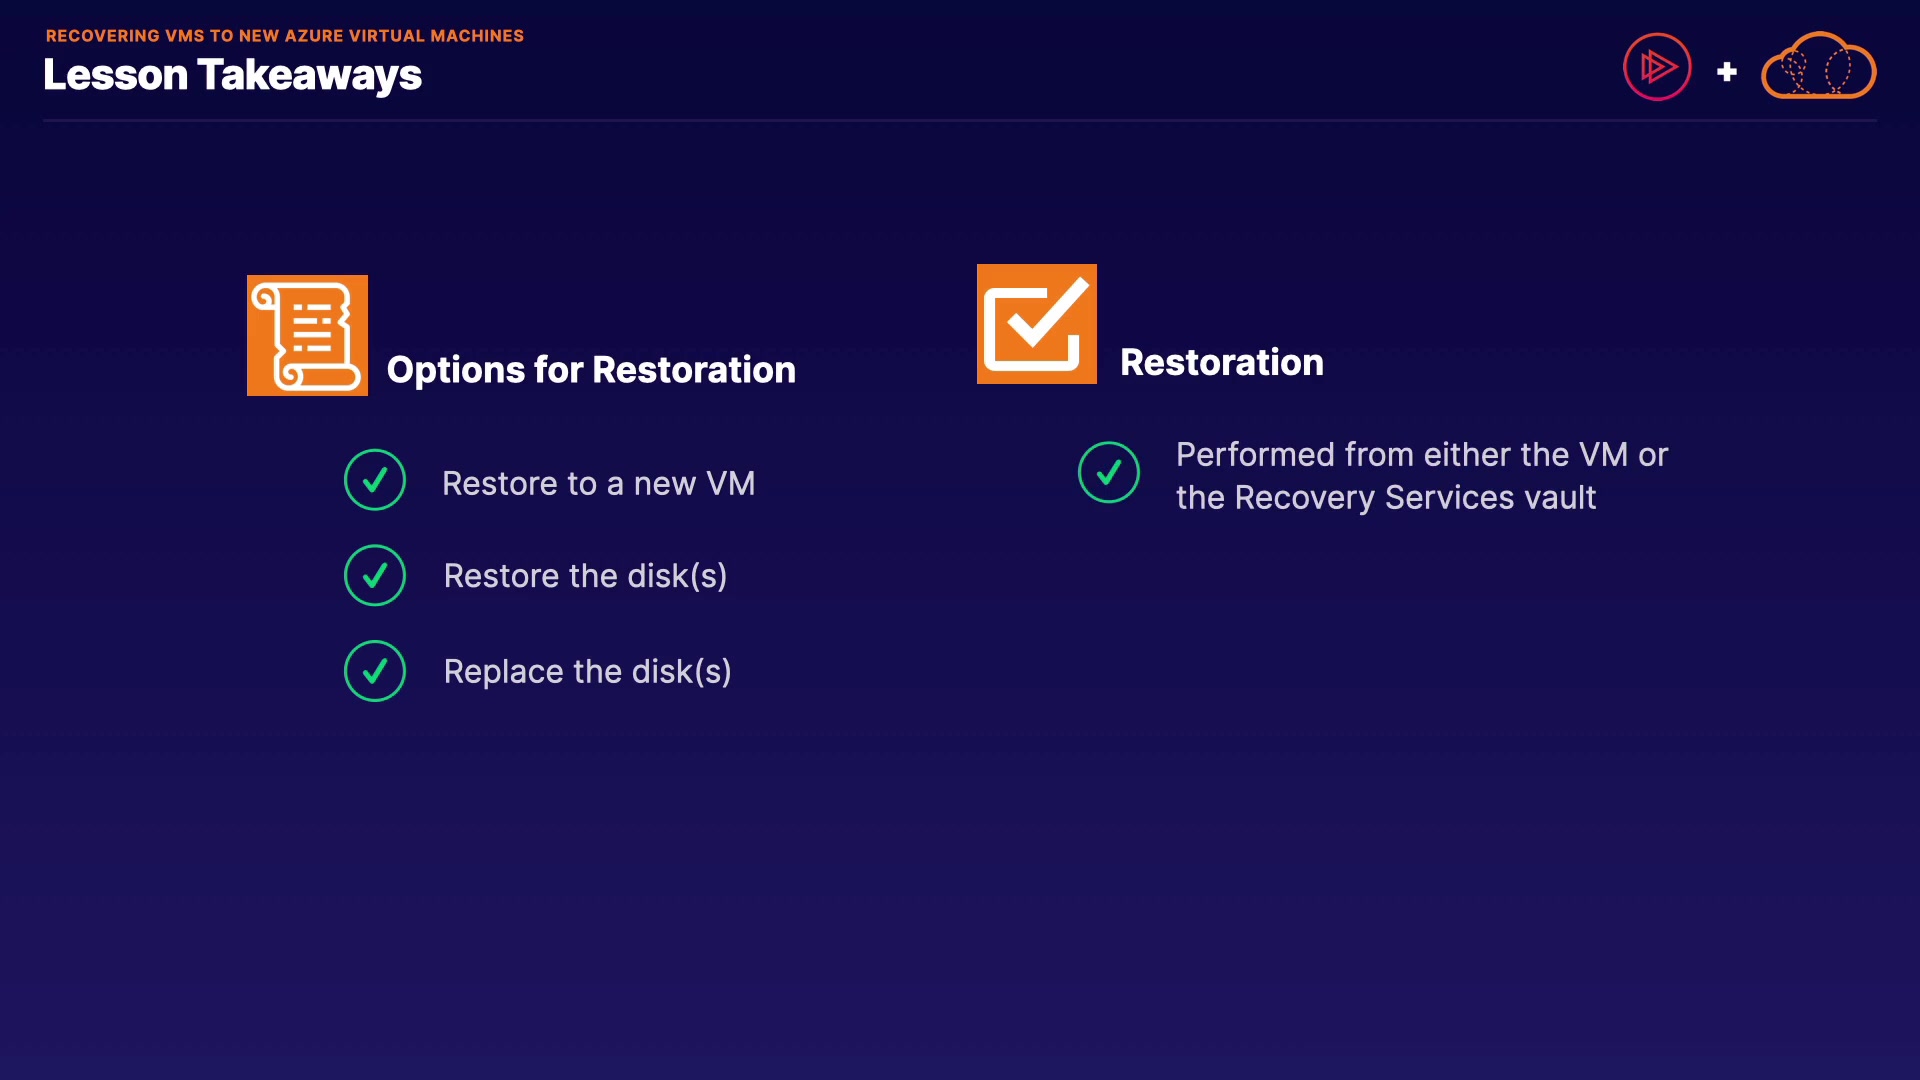
Task: Click the Options for Restoration heading
Action: [x=591, y=370]
